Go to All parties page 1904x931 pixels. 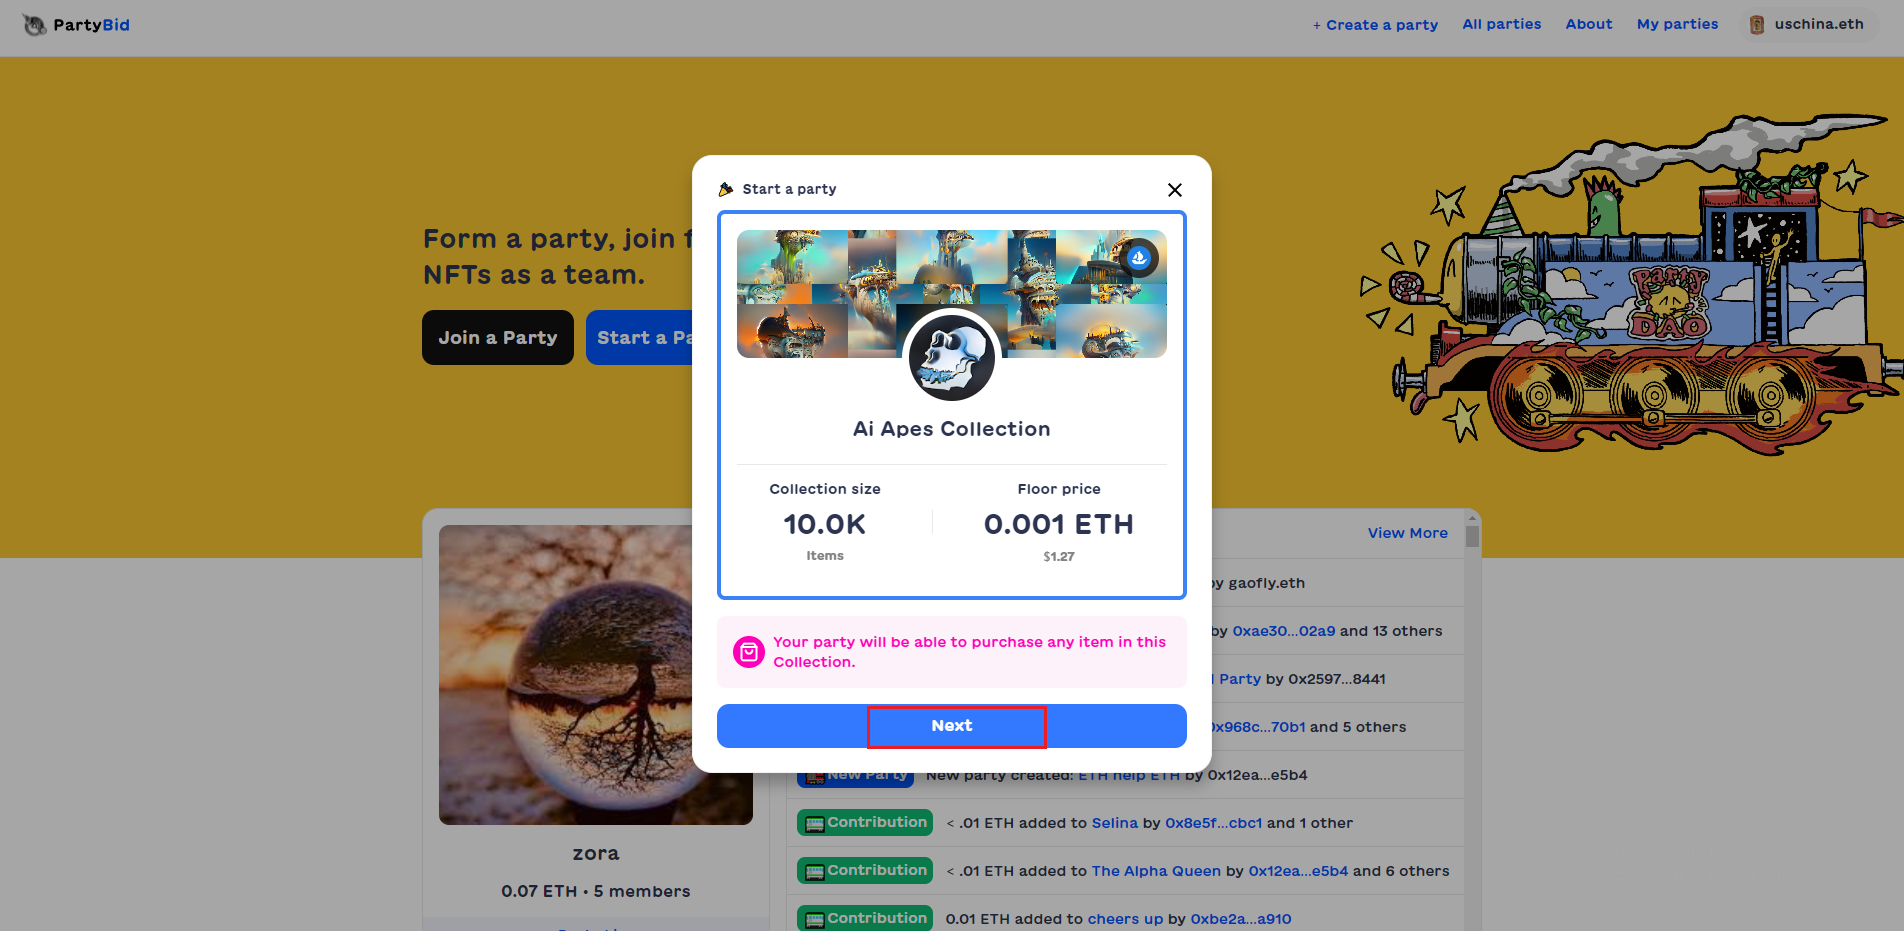(x=1502, y=24)
